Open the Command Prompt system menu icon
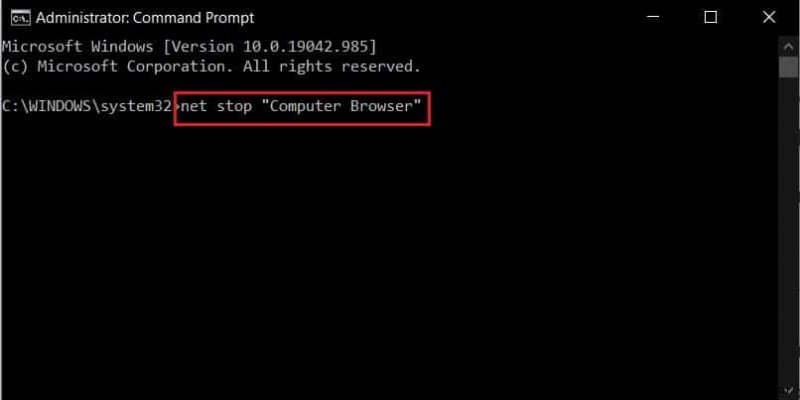 tap(19, 18)
